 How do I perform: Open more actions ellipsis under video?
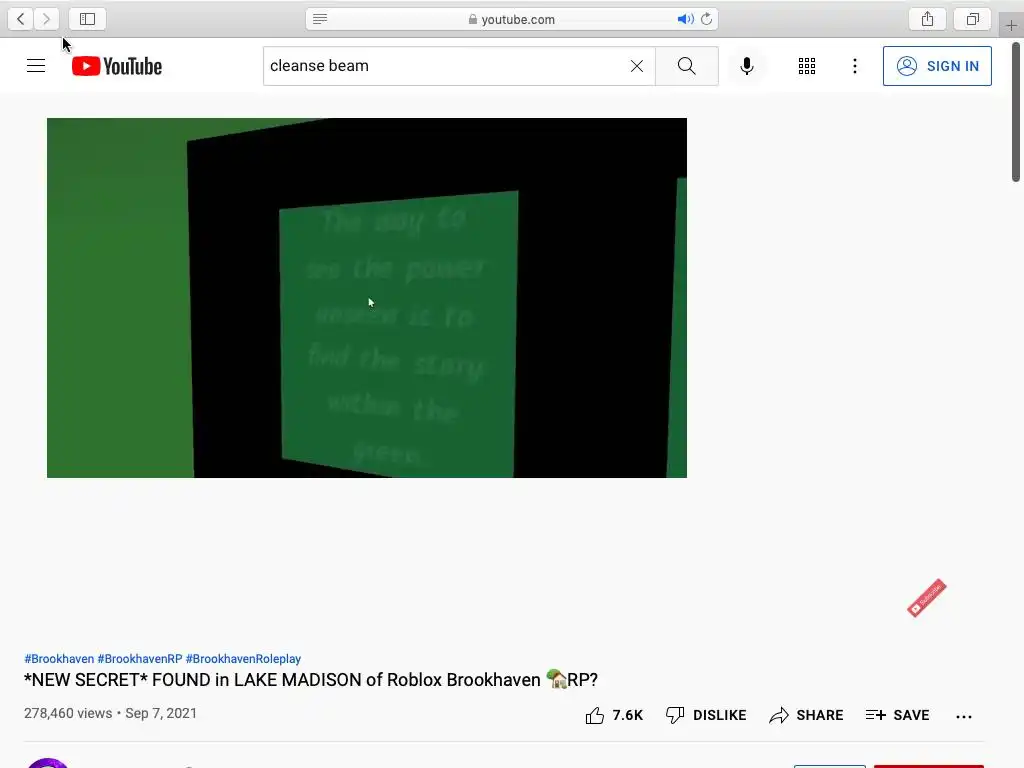click(964, 716)
